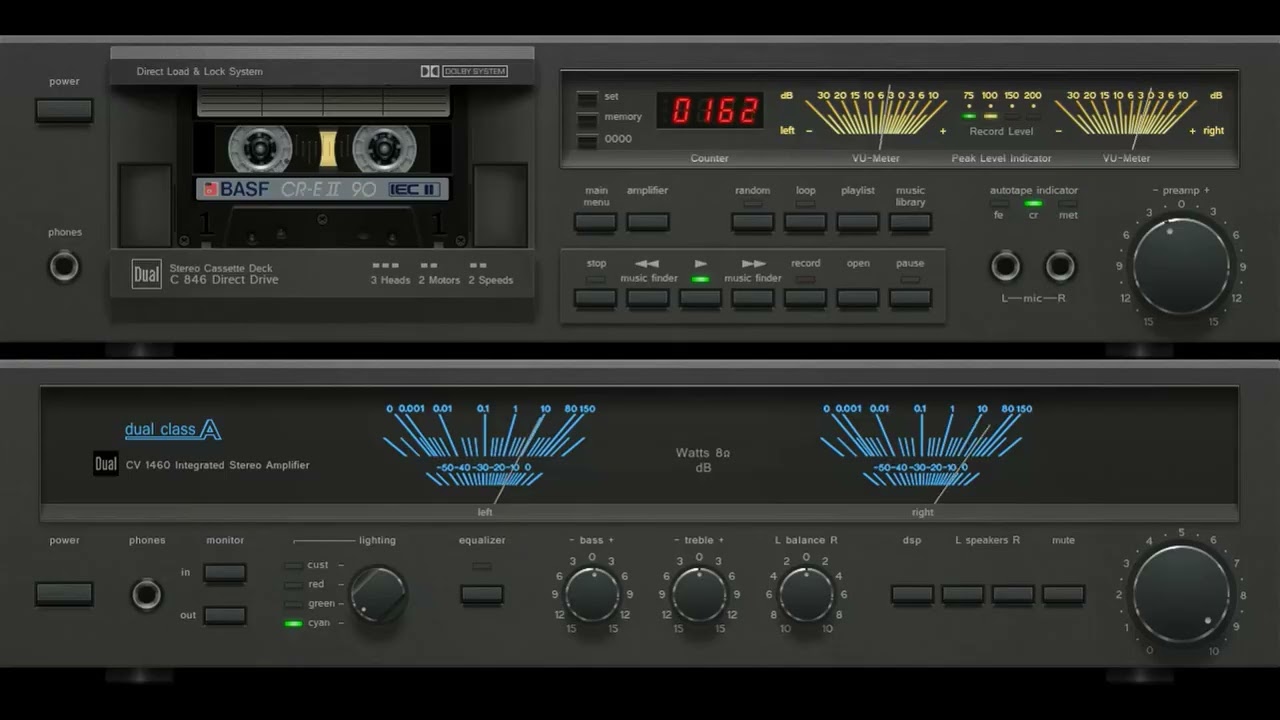Click the dual class A logo
This screenshot has height=720, width=1280.
[173, 430]
